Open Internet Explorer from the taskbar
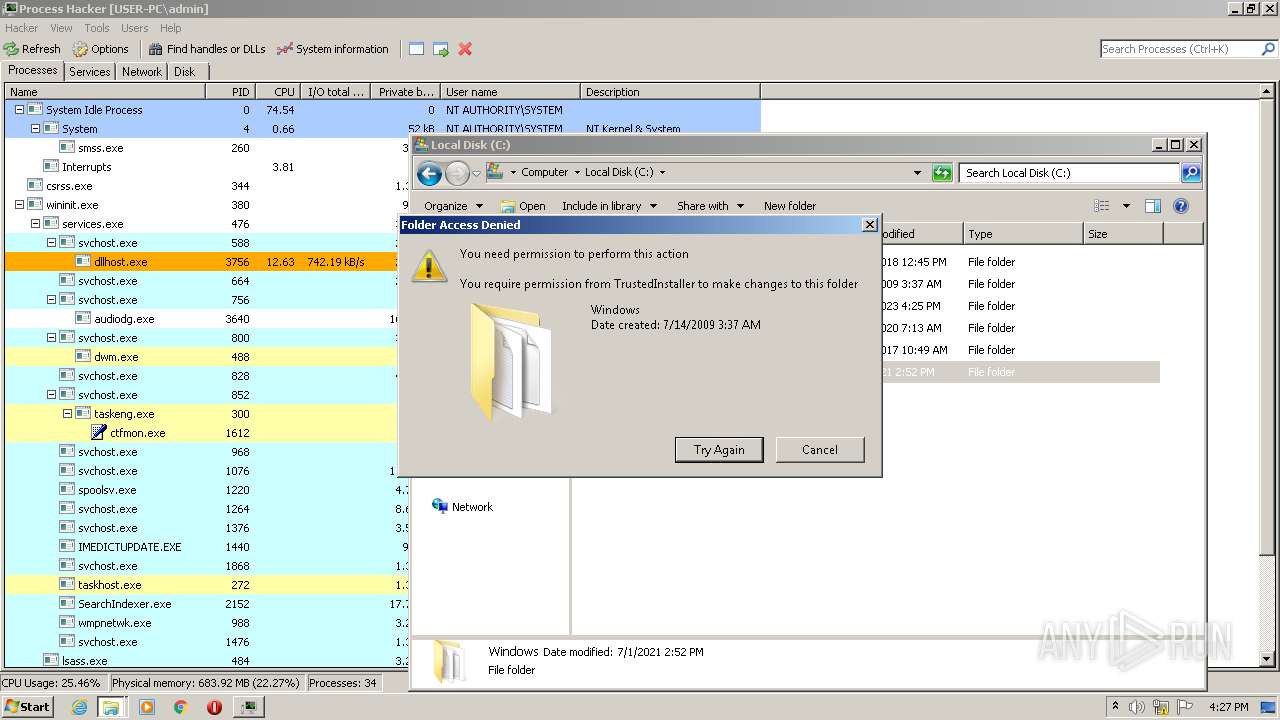The image size is (1280, 720). [80, 707]
